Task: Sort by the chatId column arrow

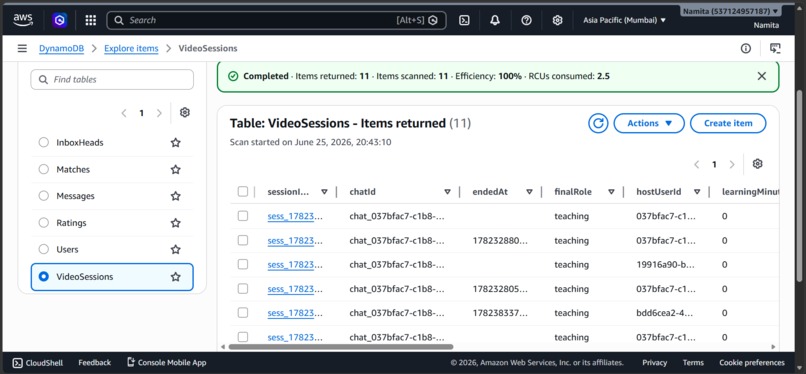Action: pos(447,192)
